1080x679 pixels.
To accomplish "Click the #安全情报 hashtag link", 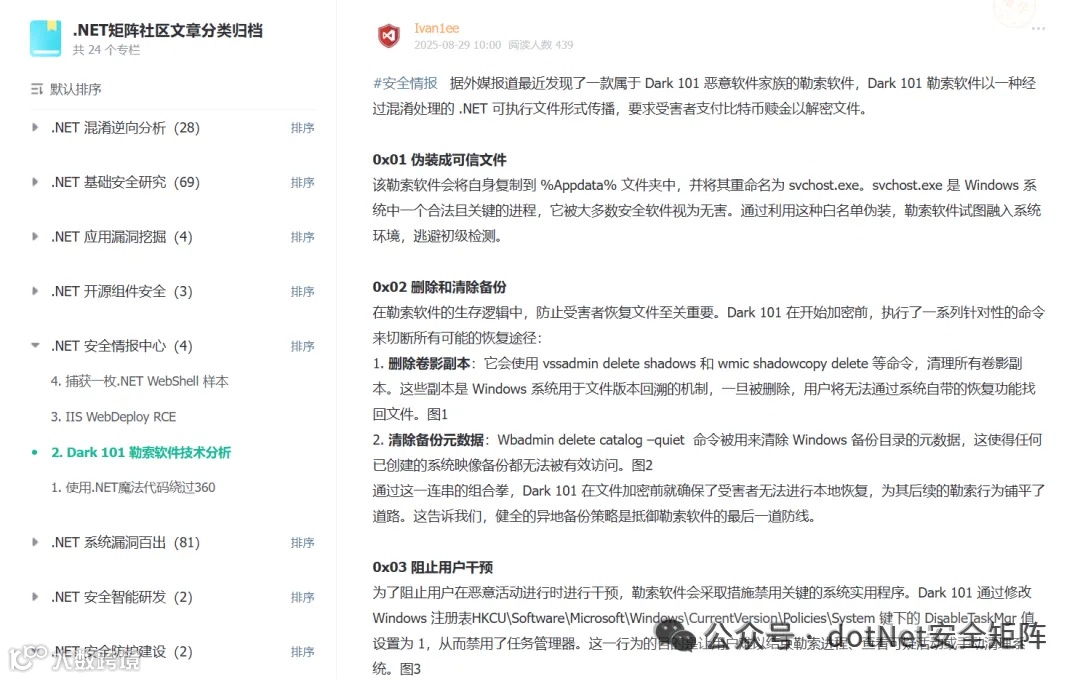I will coord(405,83).
